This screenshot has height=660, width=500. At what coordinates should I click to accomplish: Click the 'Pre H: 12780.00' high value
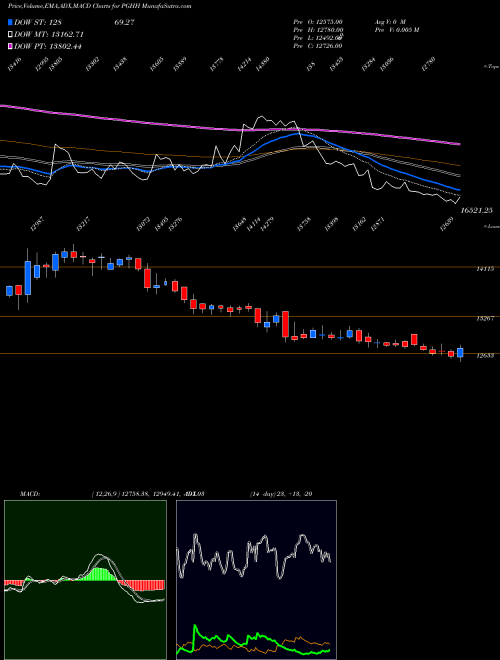319,30
